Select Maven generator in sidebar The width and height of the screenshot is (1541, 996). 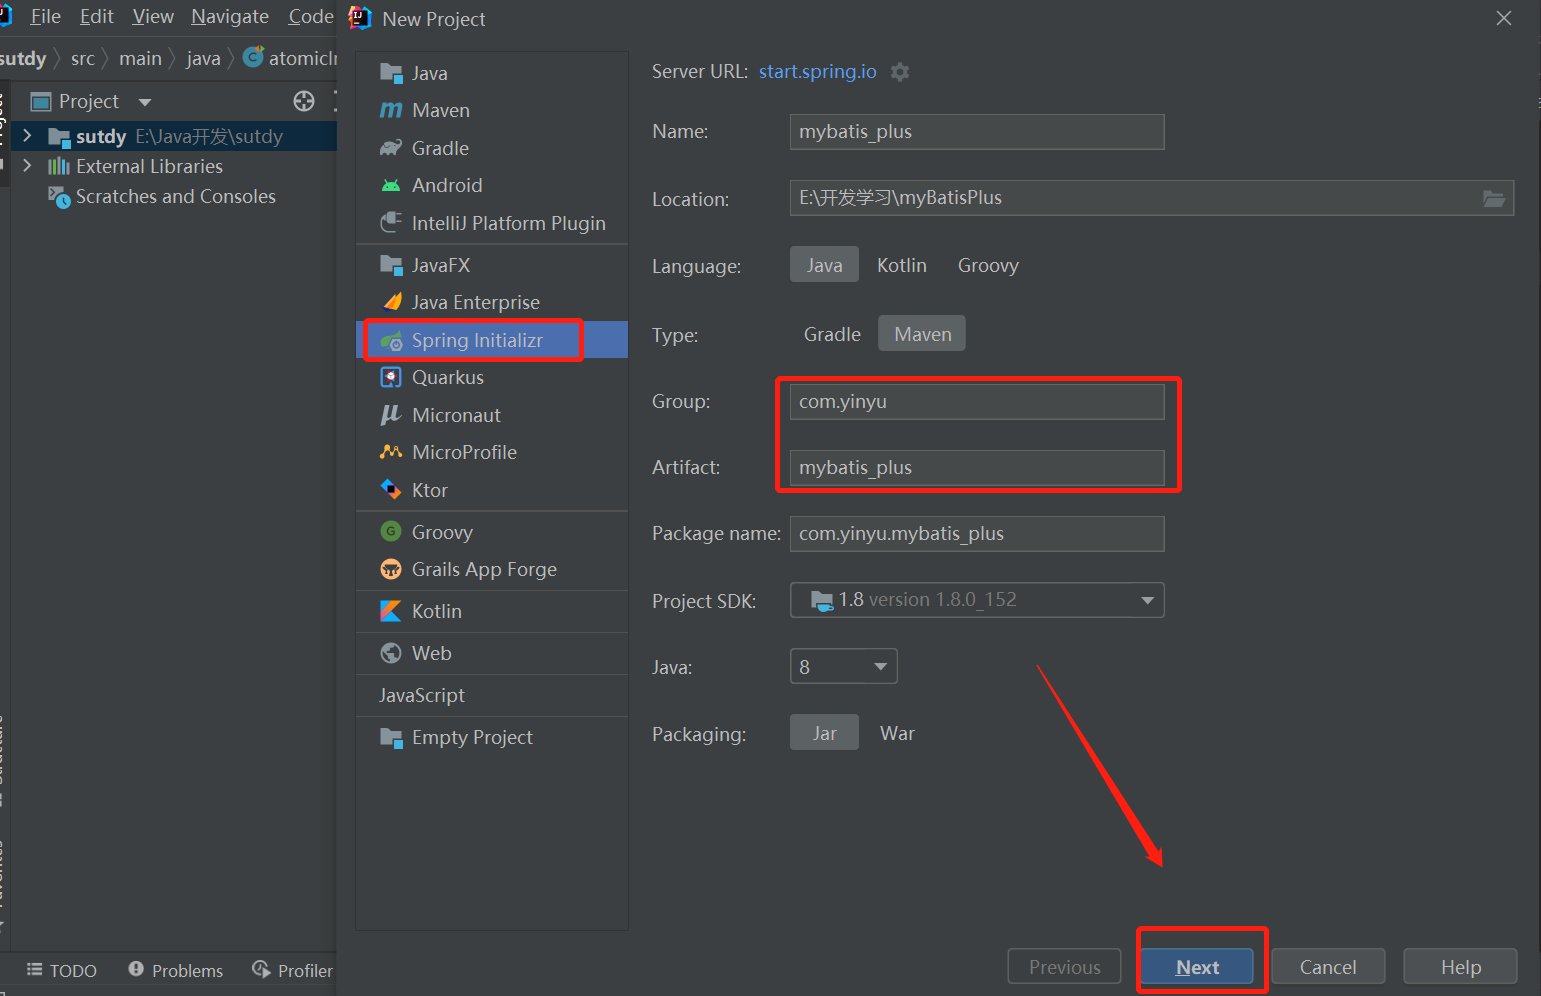[x=492, y=110]
